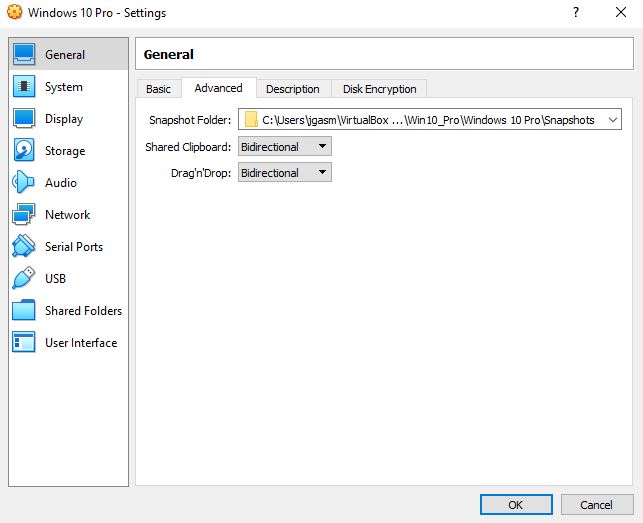Viewport: 643px width, 523px height.
Task: Click the Display screen icon
Action: tap(24, 119)
